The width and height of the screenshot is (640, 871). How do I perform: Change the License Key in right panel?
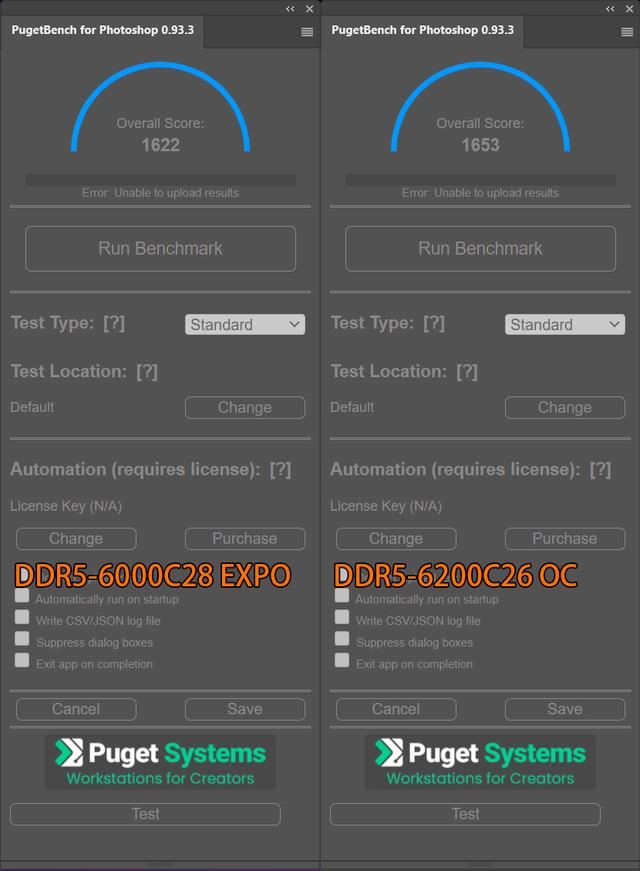tap(396, 538)
